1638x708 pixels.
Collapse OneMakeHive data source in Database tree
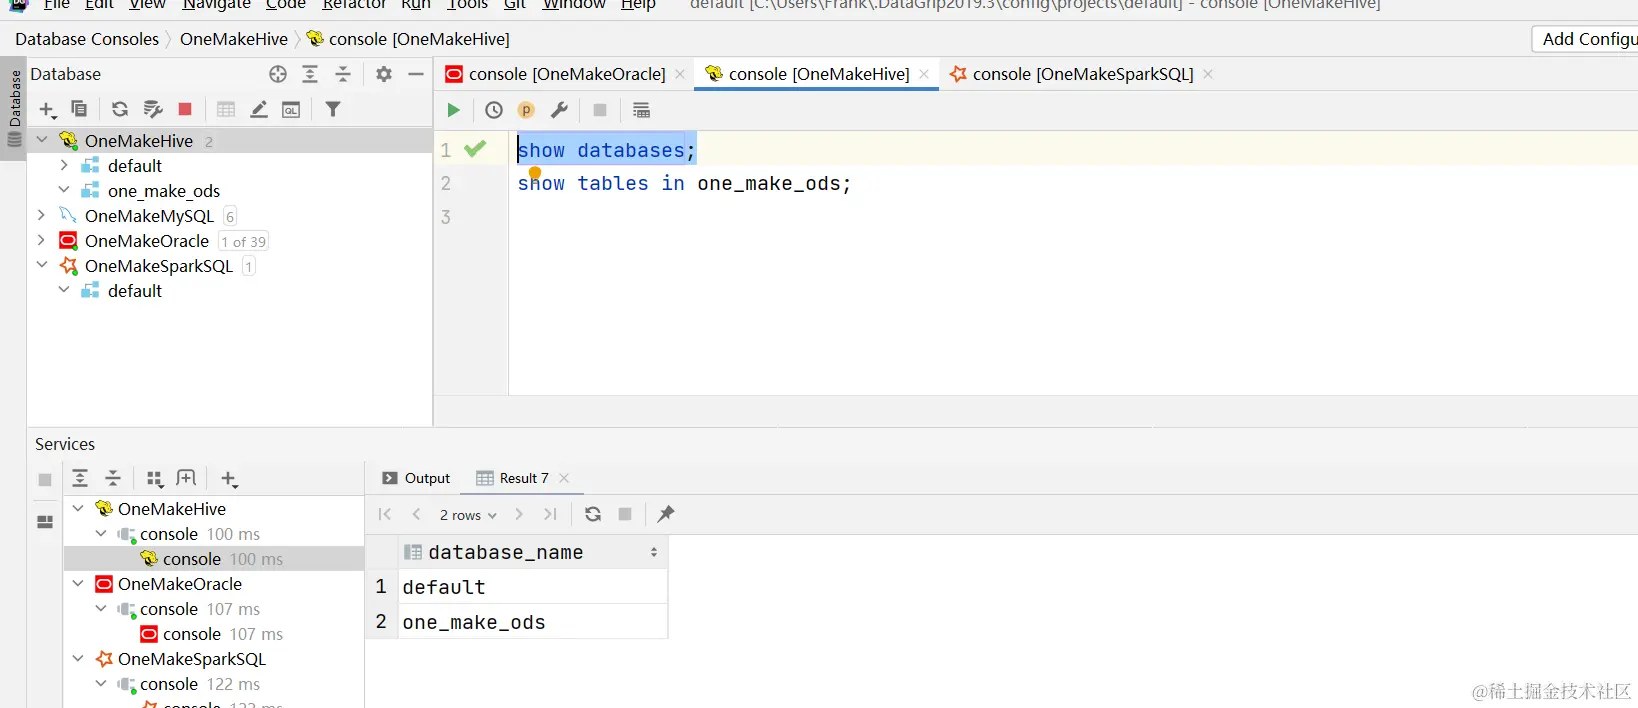42,140
